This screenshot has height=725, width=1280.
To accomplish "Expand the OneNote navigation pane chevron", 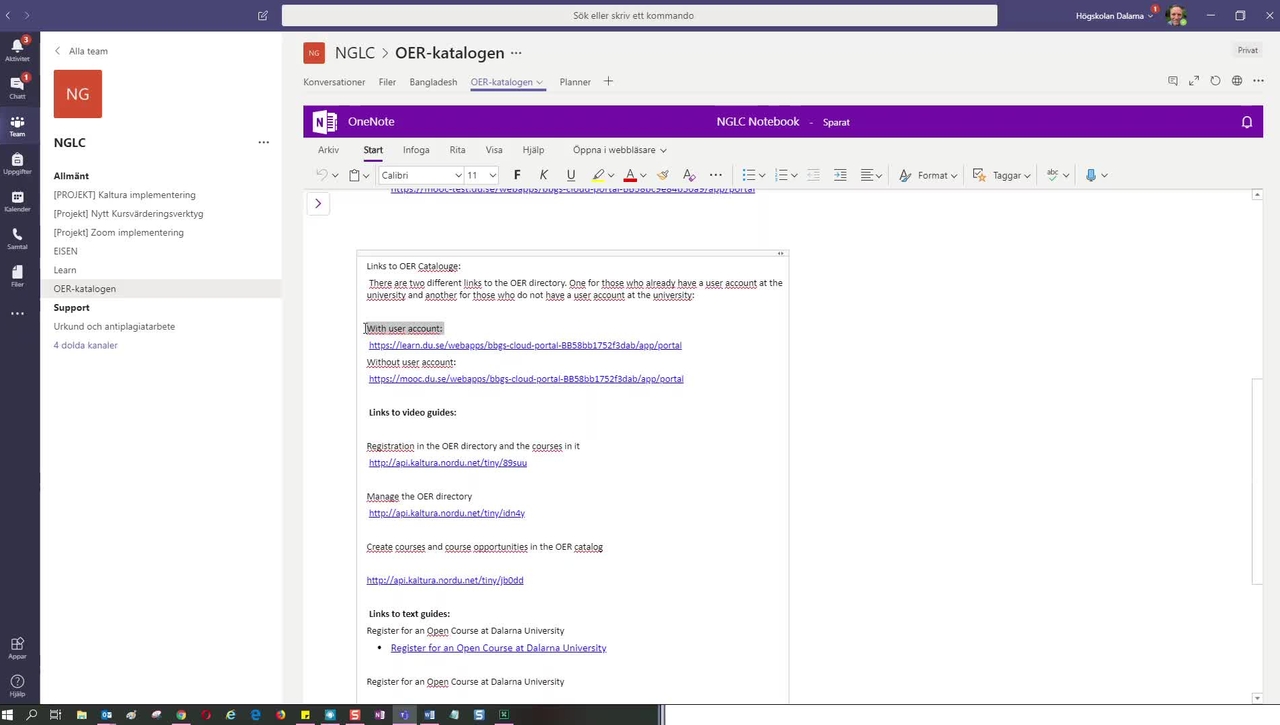I will pos(318,203).
